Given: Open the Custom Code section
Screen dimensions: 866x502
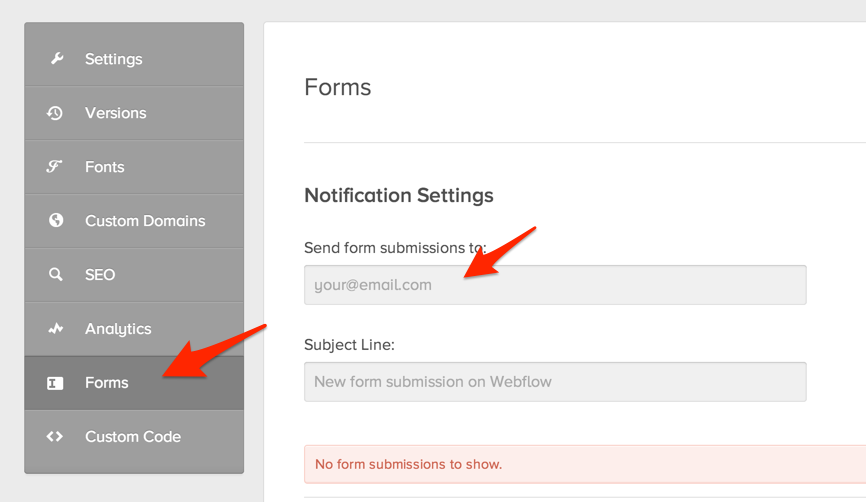Looking at the screenshot, I should [133, 437].
